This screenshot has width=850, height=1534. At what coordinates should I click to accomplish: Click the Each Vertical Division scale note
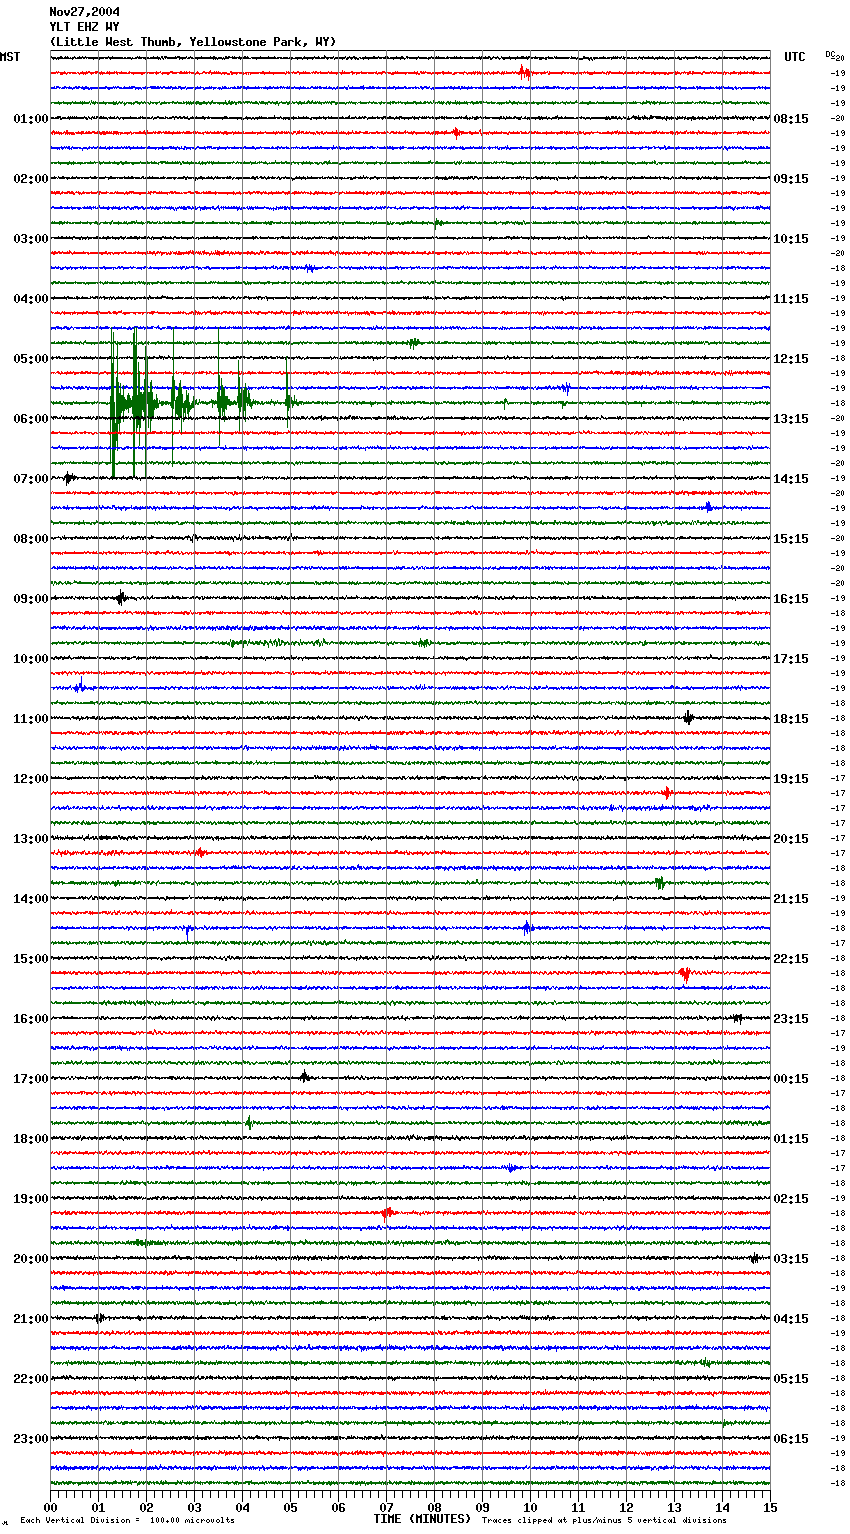[x=127, y=1521]
